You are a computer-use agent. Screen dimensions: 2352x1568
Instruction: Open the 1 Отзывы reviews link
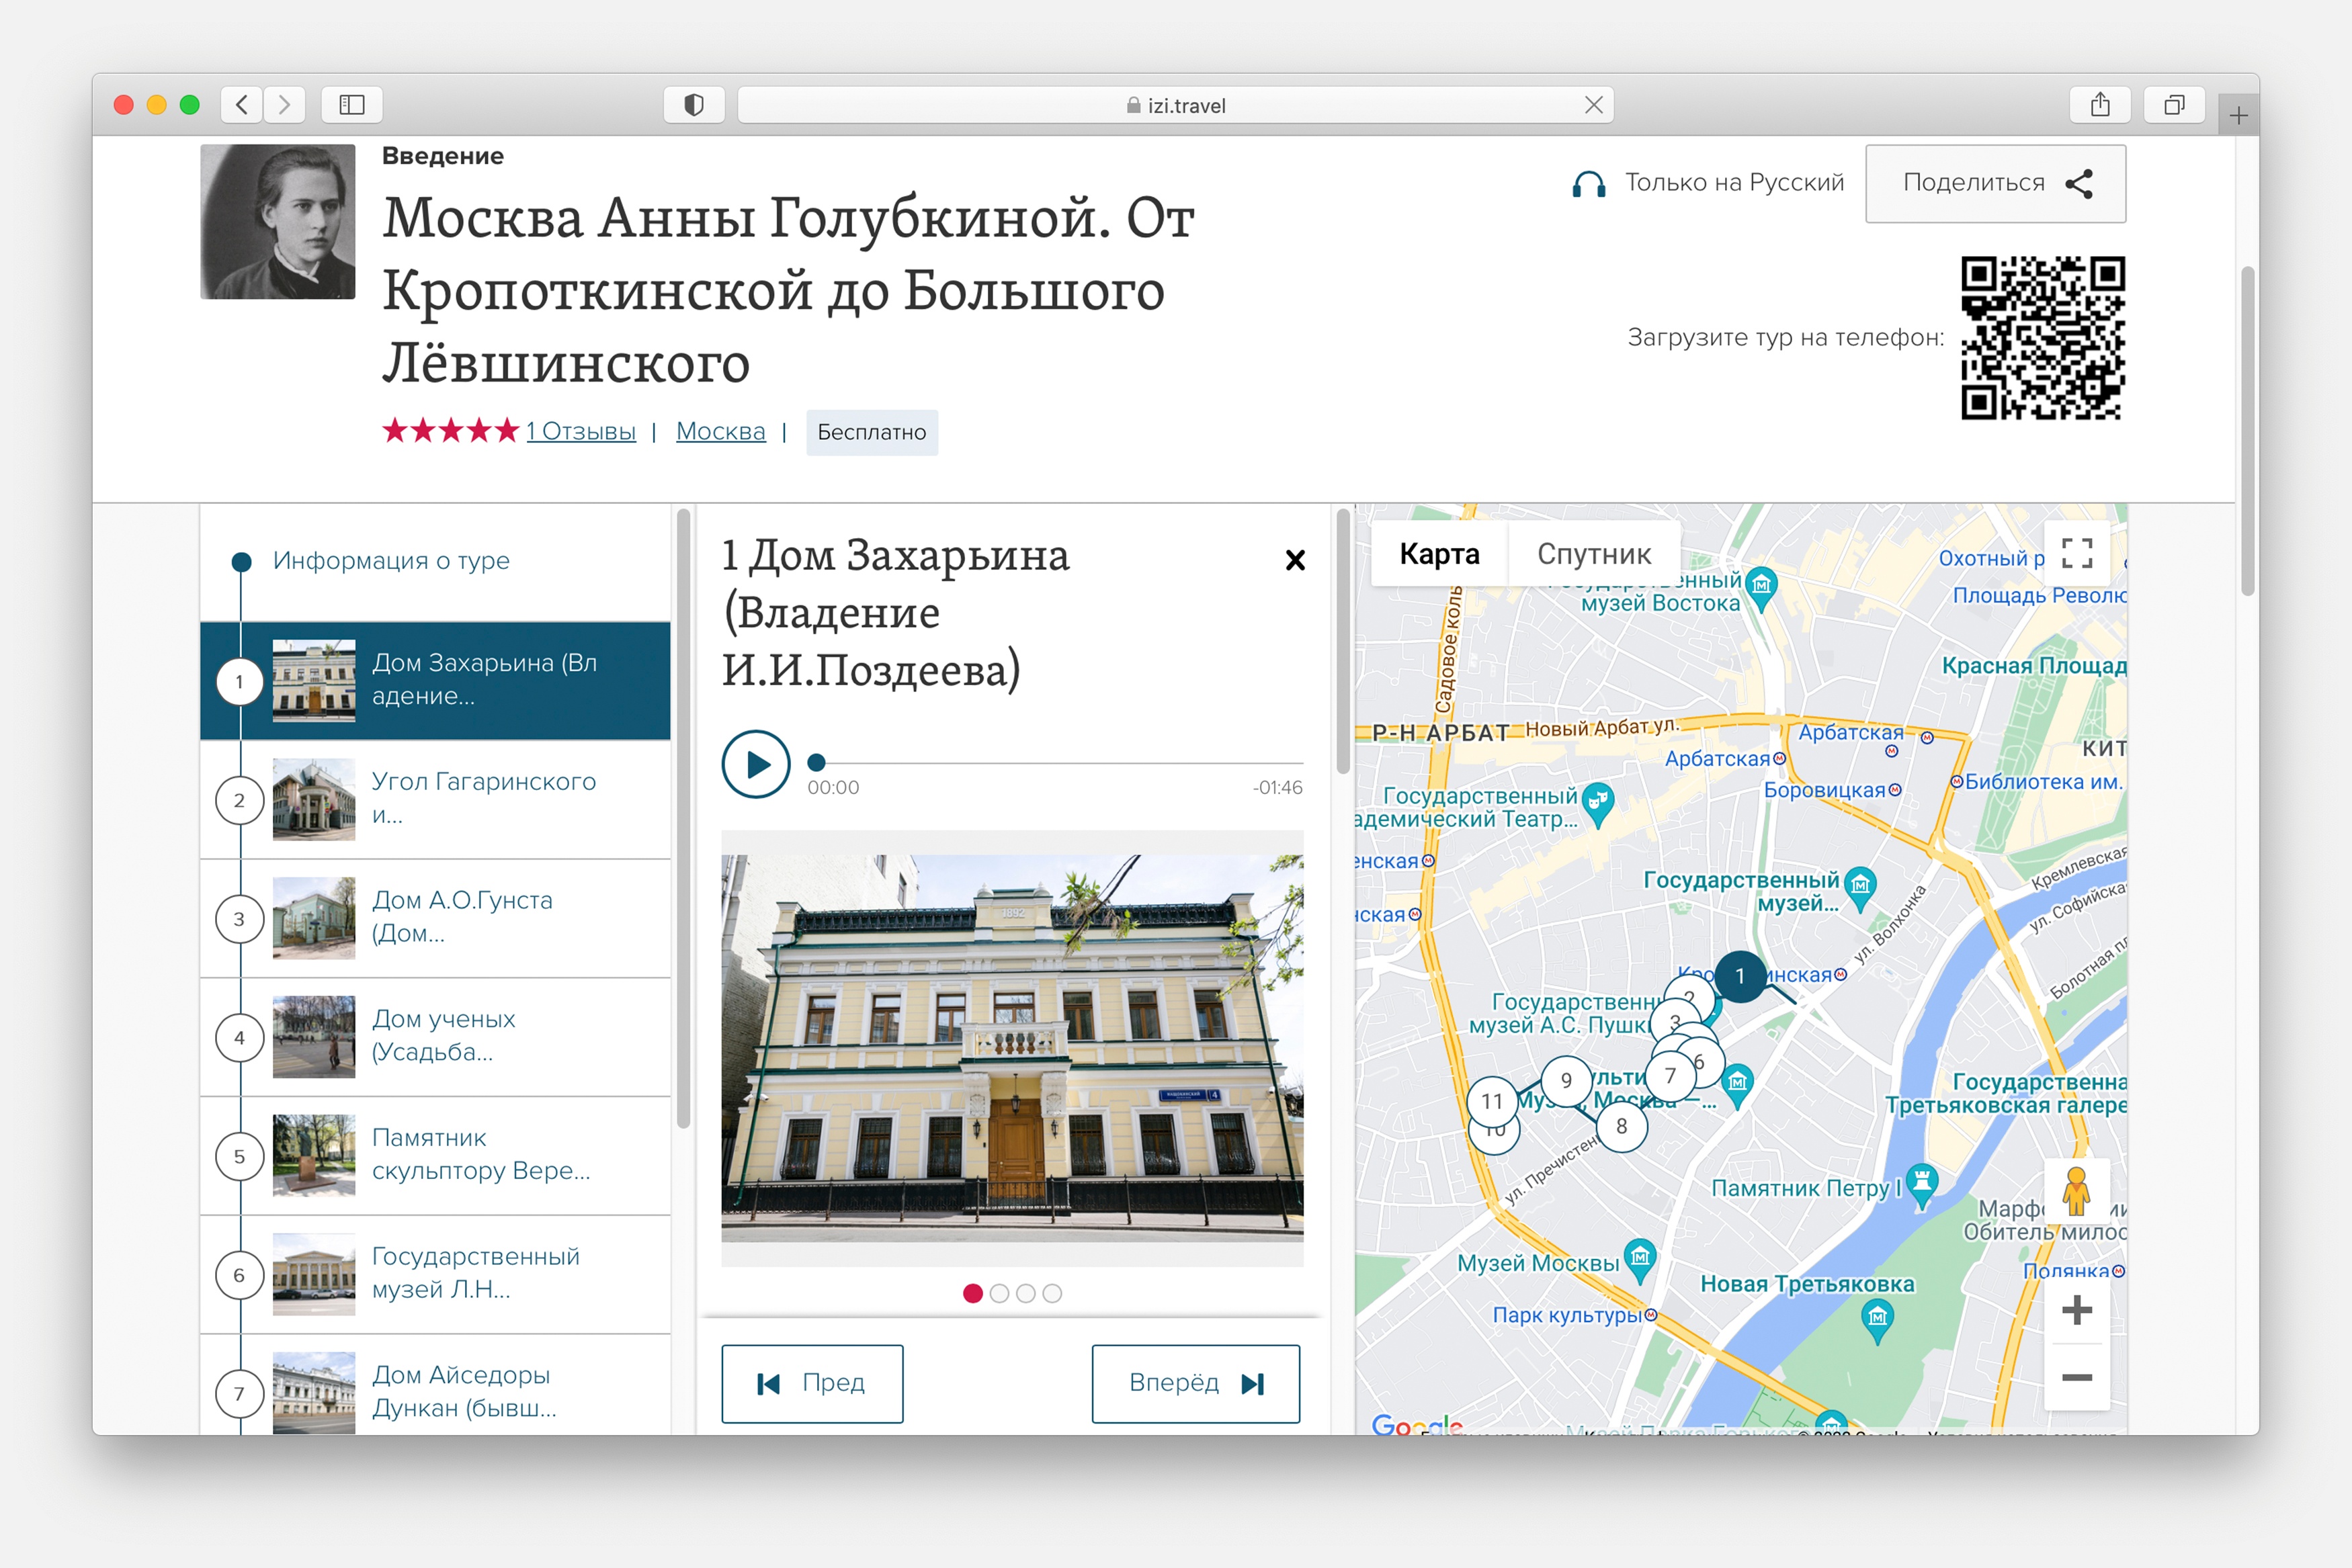pyautogui.click(x=581, y=431)
